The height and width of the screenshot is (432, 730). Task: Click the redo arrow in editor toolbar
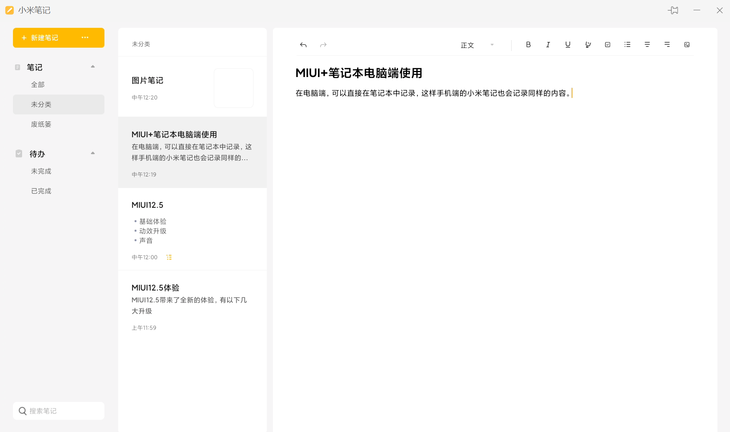[x=323, y=45]
